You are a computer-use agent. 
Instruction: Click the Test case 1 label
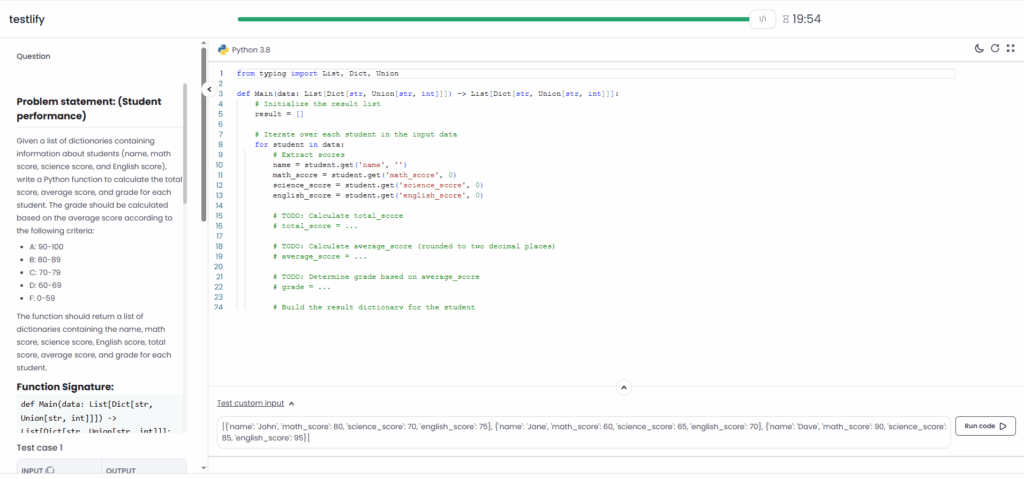tap(40, 448)
